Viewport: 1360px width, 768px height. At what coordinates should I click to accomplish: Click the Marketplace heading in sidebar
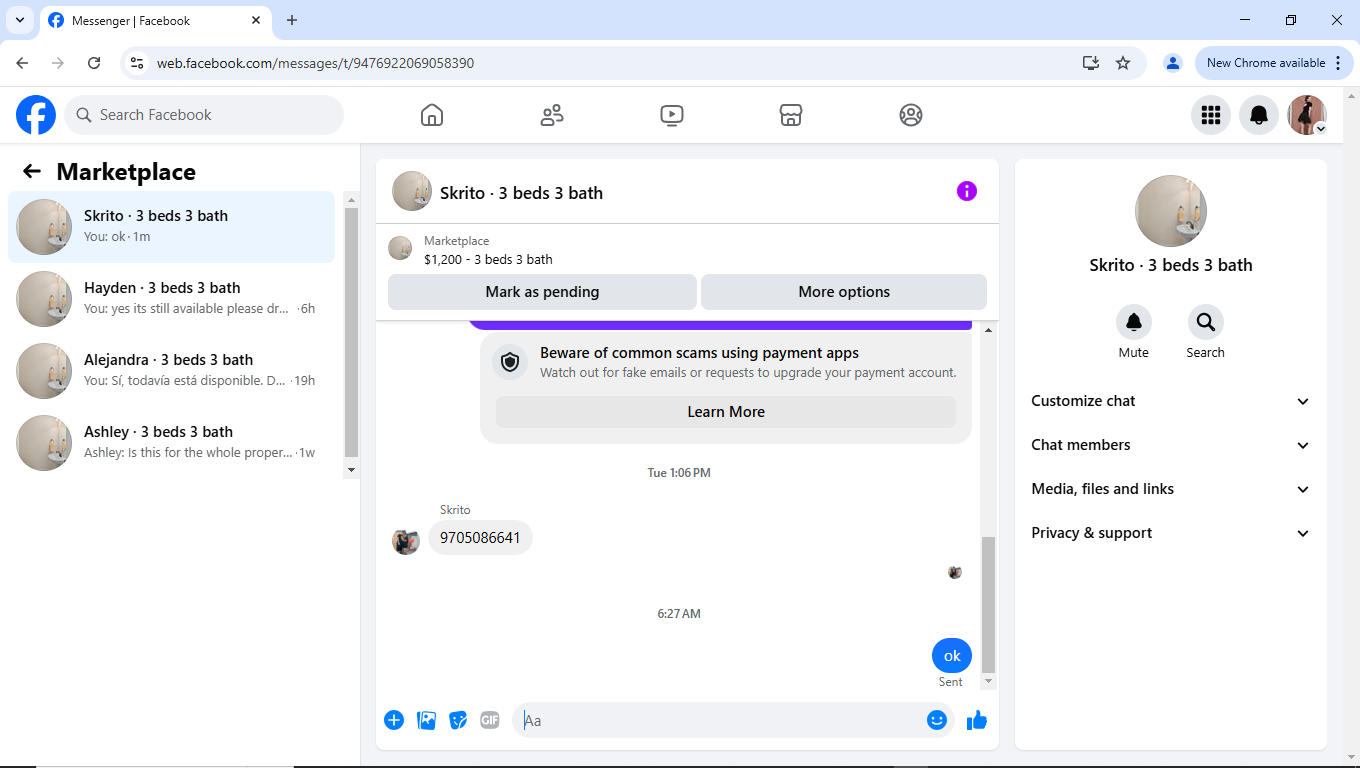(x=126, y=172)
